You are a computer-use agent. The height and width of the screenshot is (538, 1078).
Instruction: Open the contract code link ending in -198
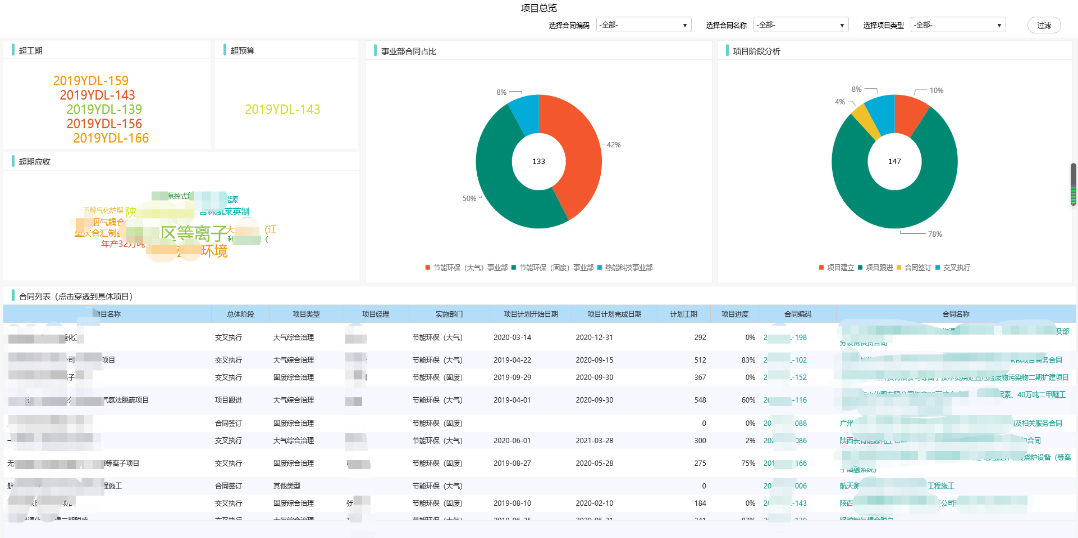pyautogui.click(x=785, y=337)
